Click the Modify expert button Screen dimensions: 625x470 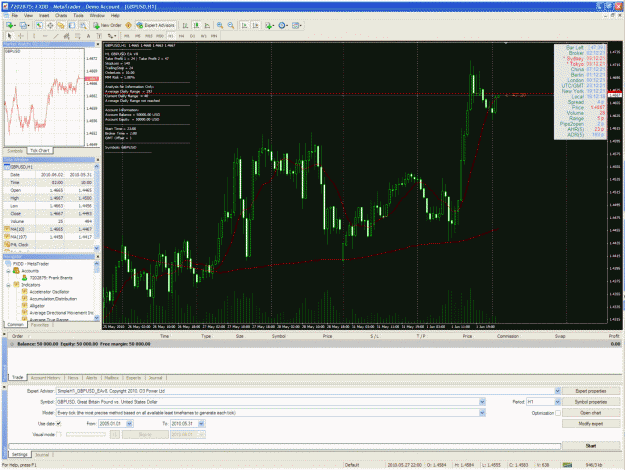(591, 424)
